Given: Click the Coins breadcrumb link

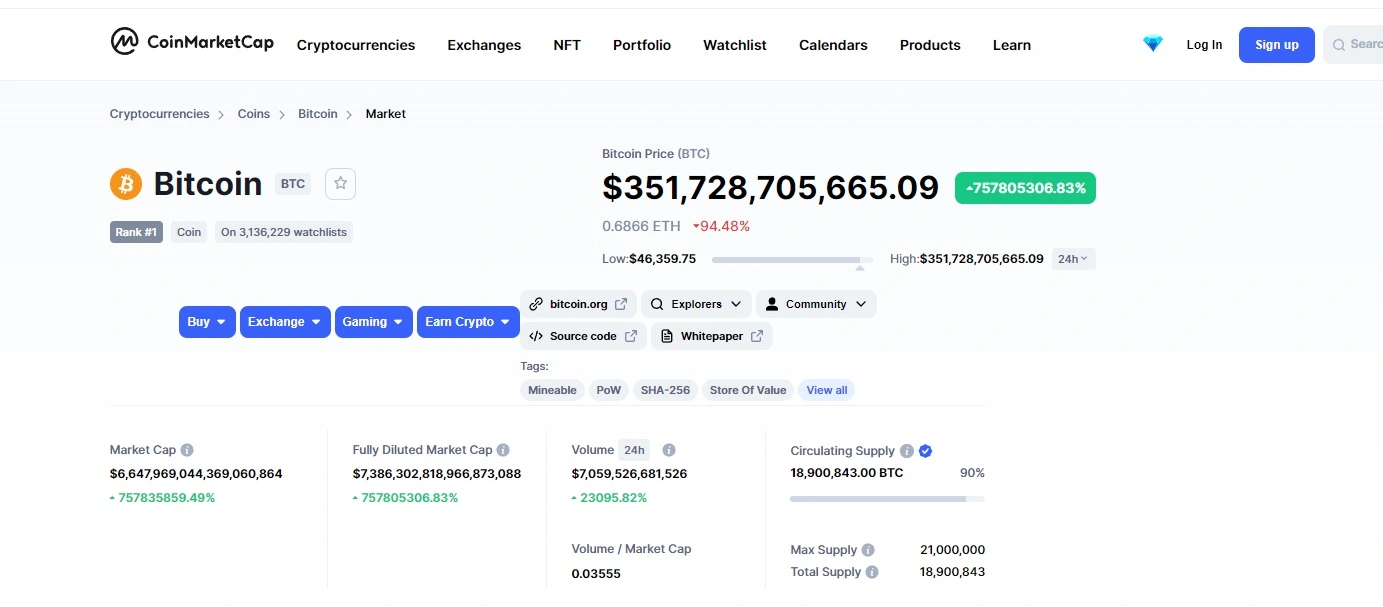Looking at the screenshot, I should (254, 114).
